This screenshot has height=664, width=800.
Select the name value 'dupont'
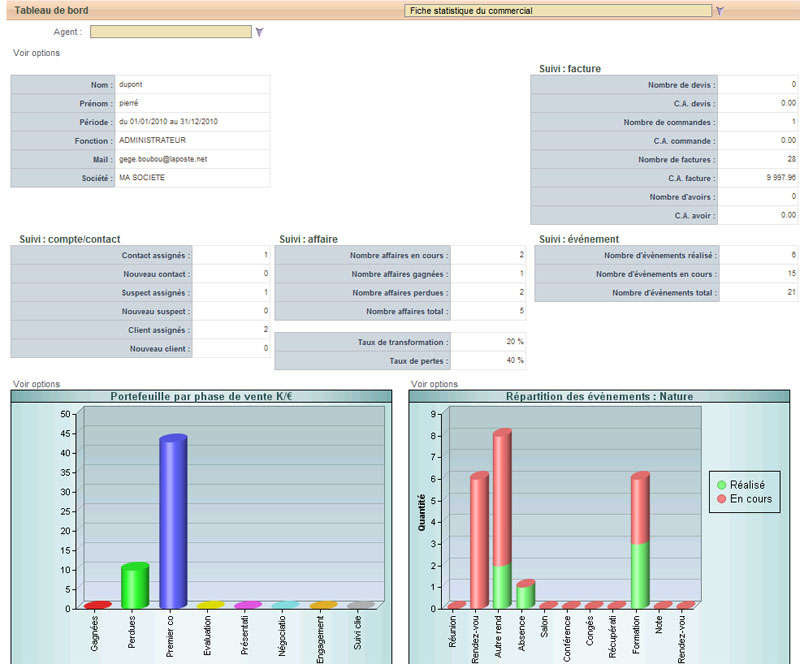(x=131, y=84)
